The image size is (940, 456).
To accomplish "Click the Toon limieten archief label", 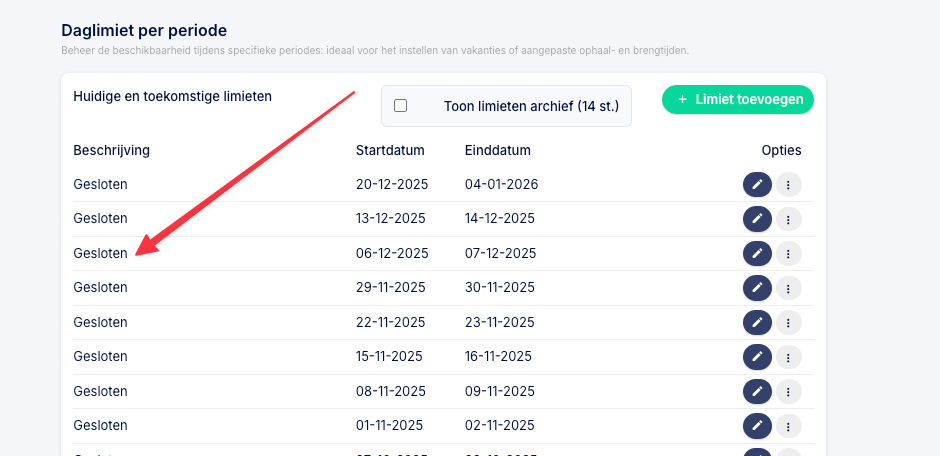I will [531, 106].
